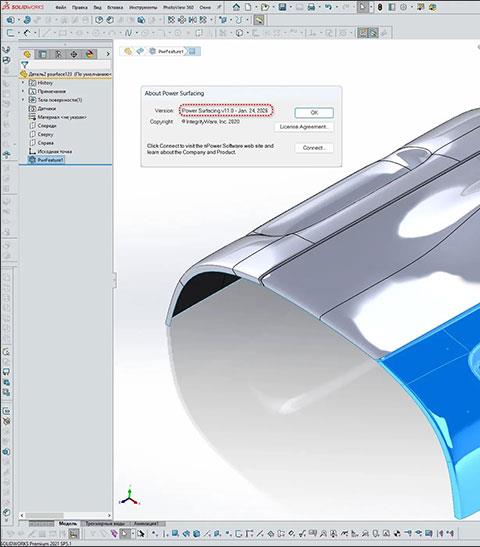This screenshot has height=547, width=480.
Task: Click the SOLIDWORKS logo in the top-left corner
Action: pos(23,7)
